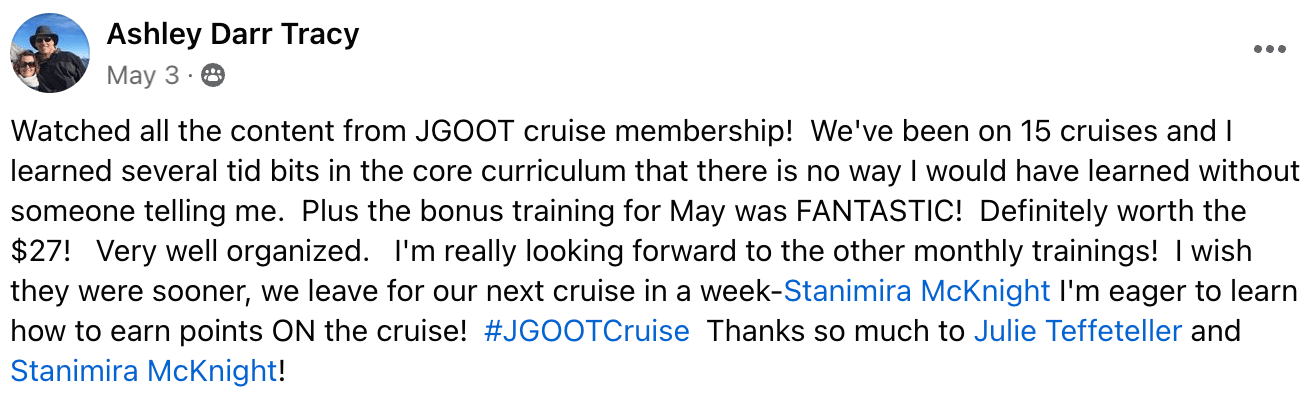The width and height of the screenshot is (1312, 402).
Task: Open Ashley Darr Tracy's profile picture
Action: tap(49, 53)
